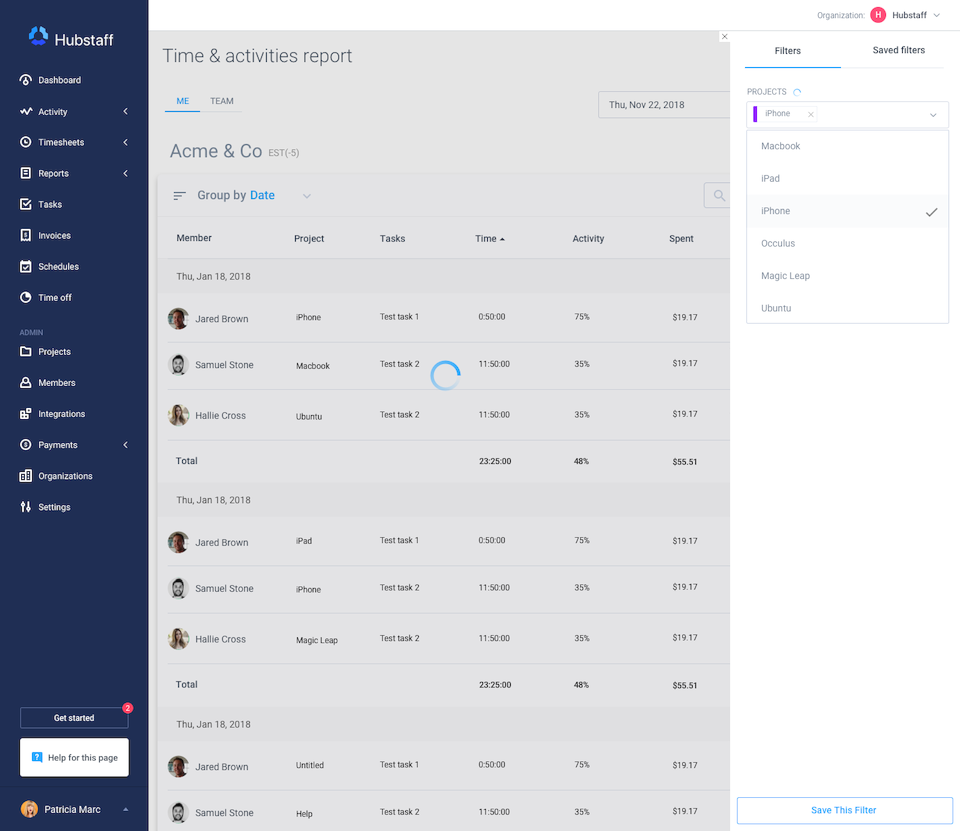Open the Organizations sidebar link
This screenshot has height=831, width=960.
tap(66, 476)
